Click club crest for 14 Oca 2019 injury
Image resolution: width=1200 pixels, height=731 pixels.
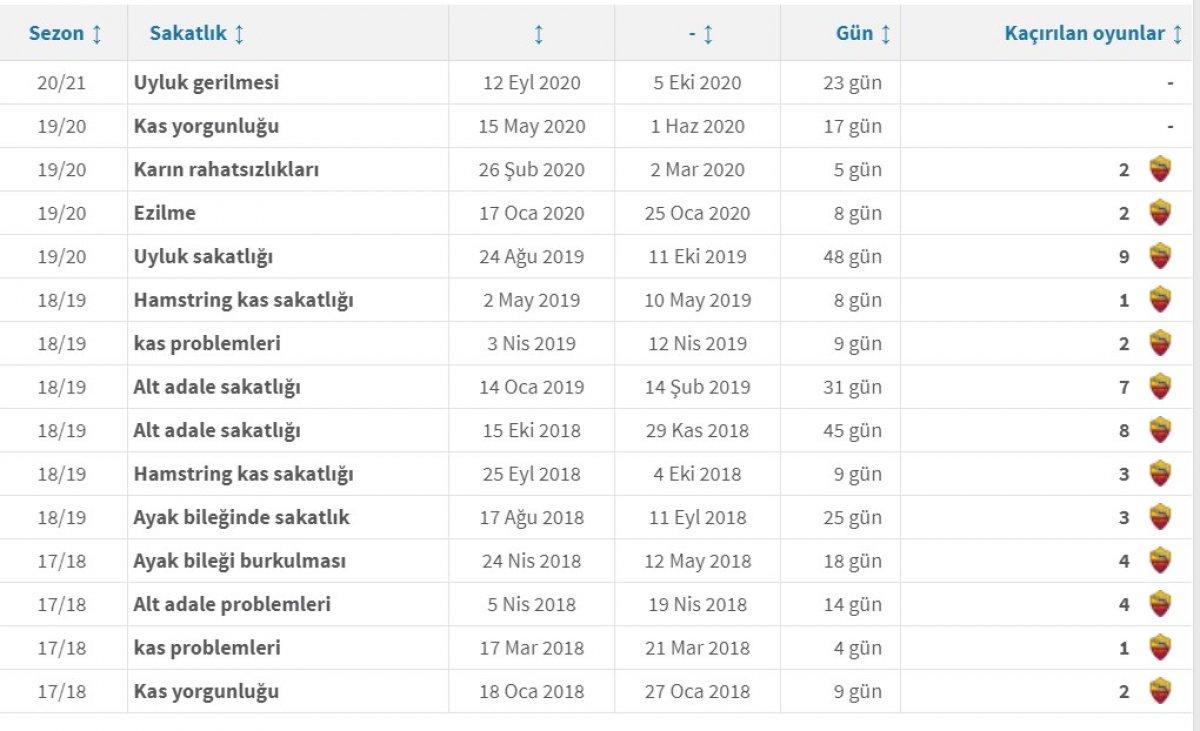[x=1159, y=387]
